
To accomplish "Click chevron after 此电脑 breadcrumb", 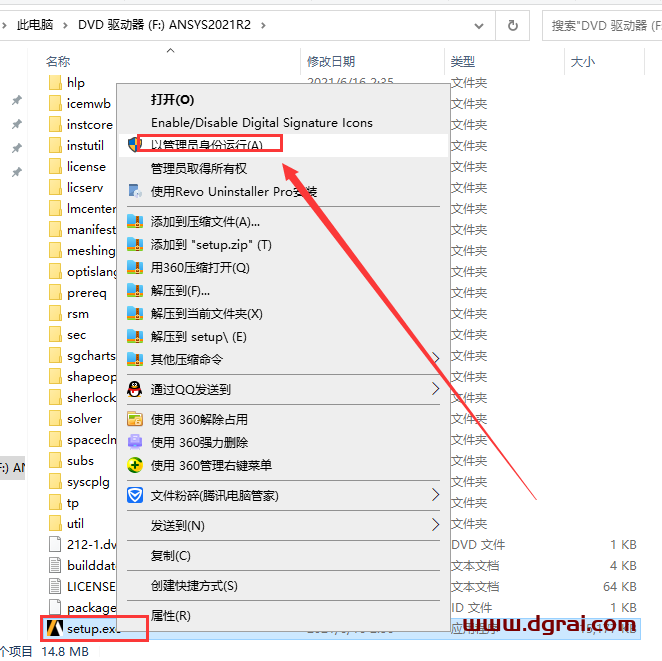I will (x=65, y=25).
